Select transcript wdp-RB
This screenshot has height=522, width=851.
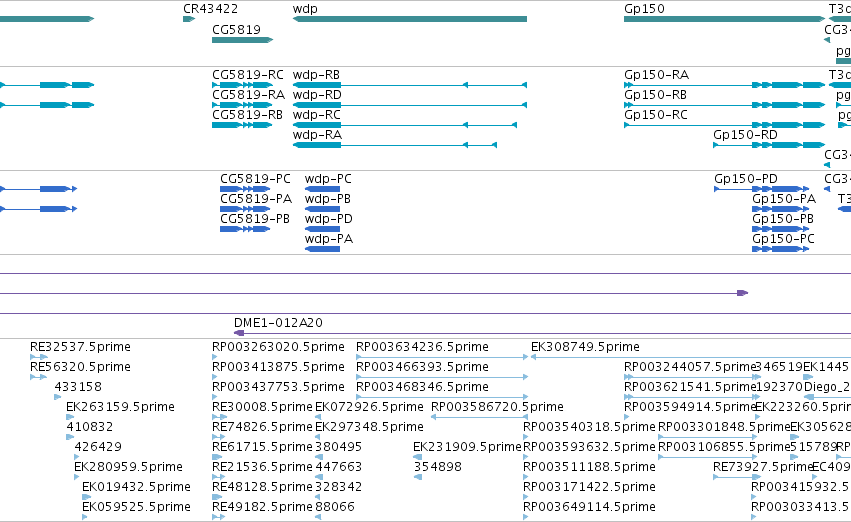[x=316, y=75]
